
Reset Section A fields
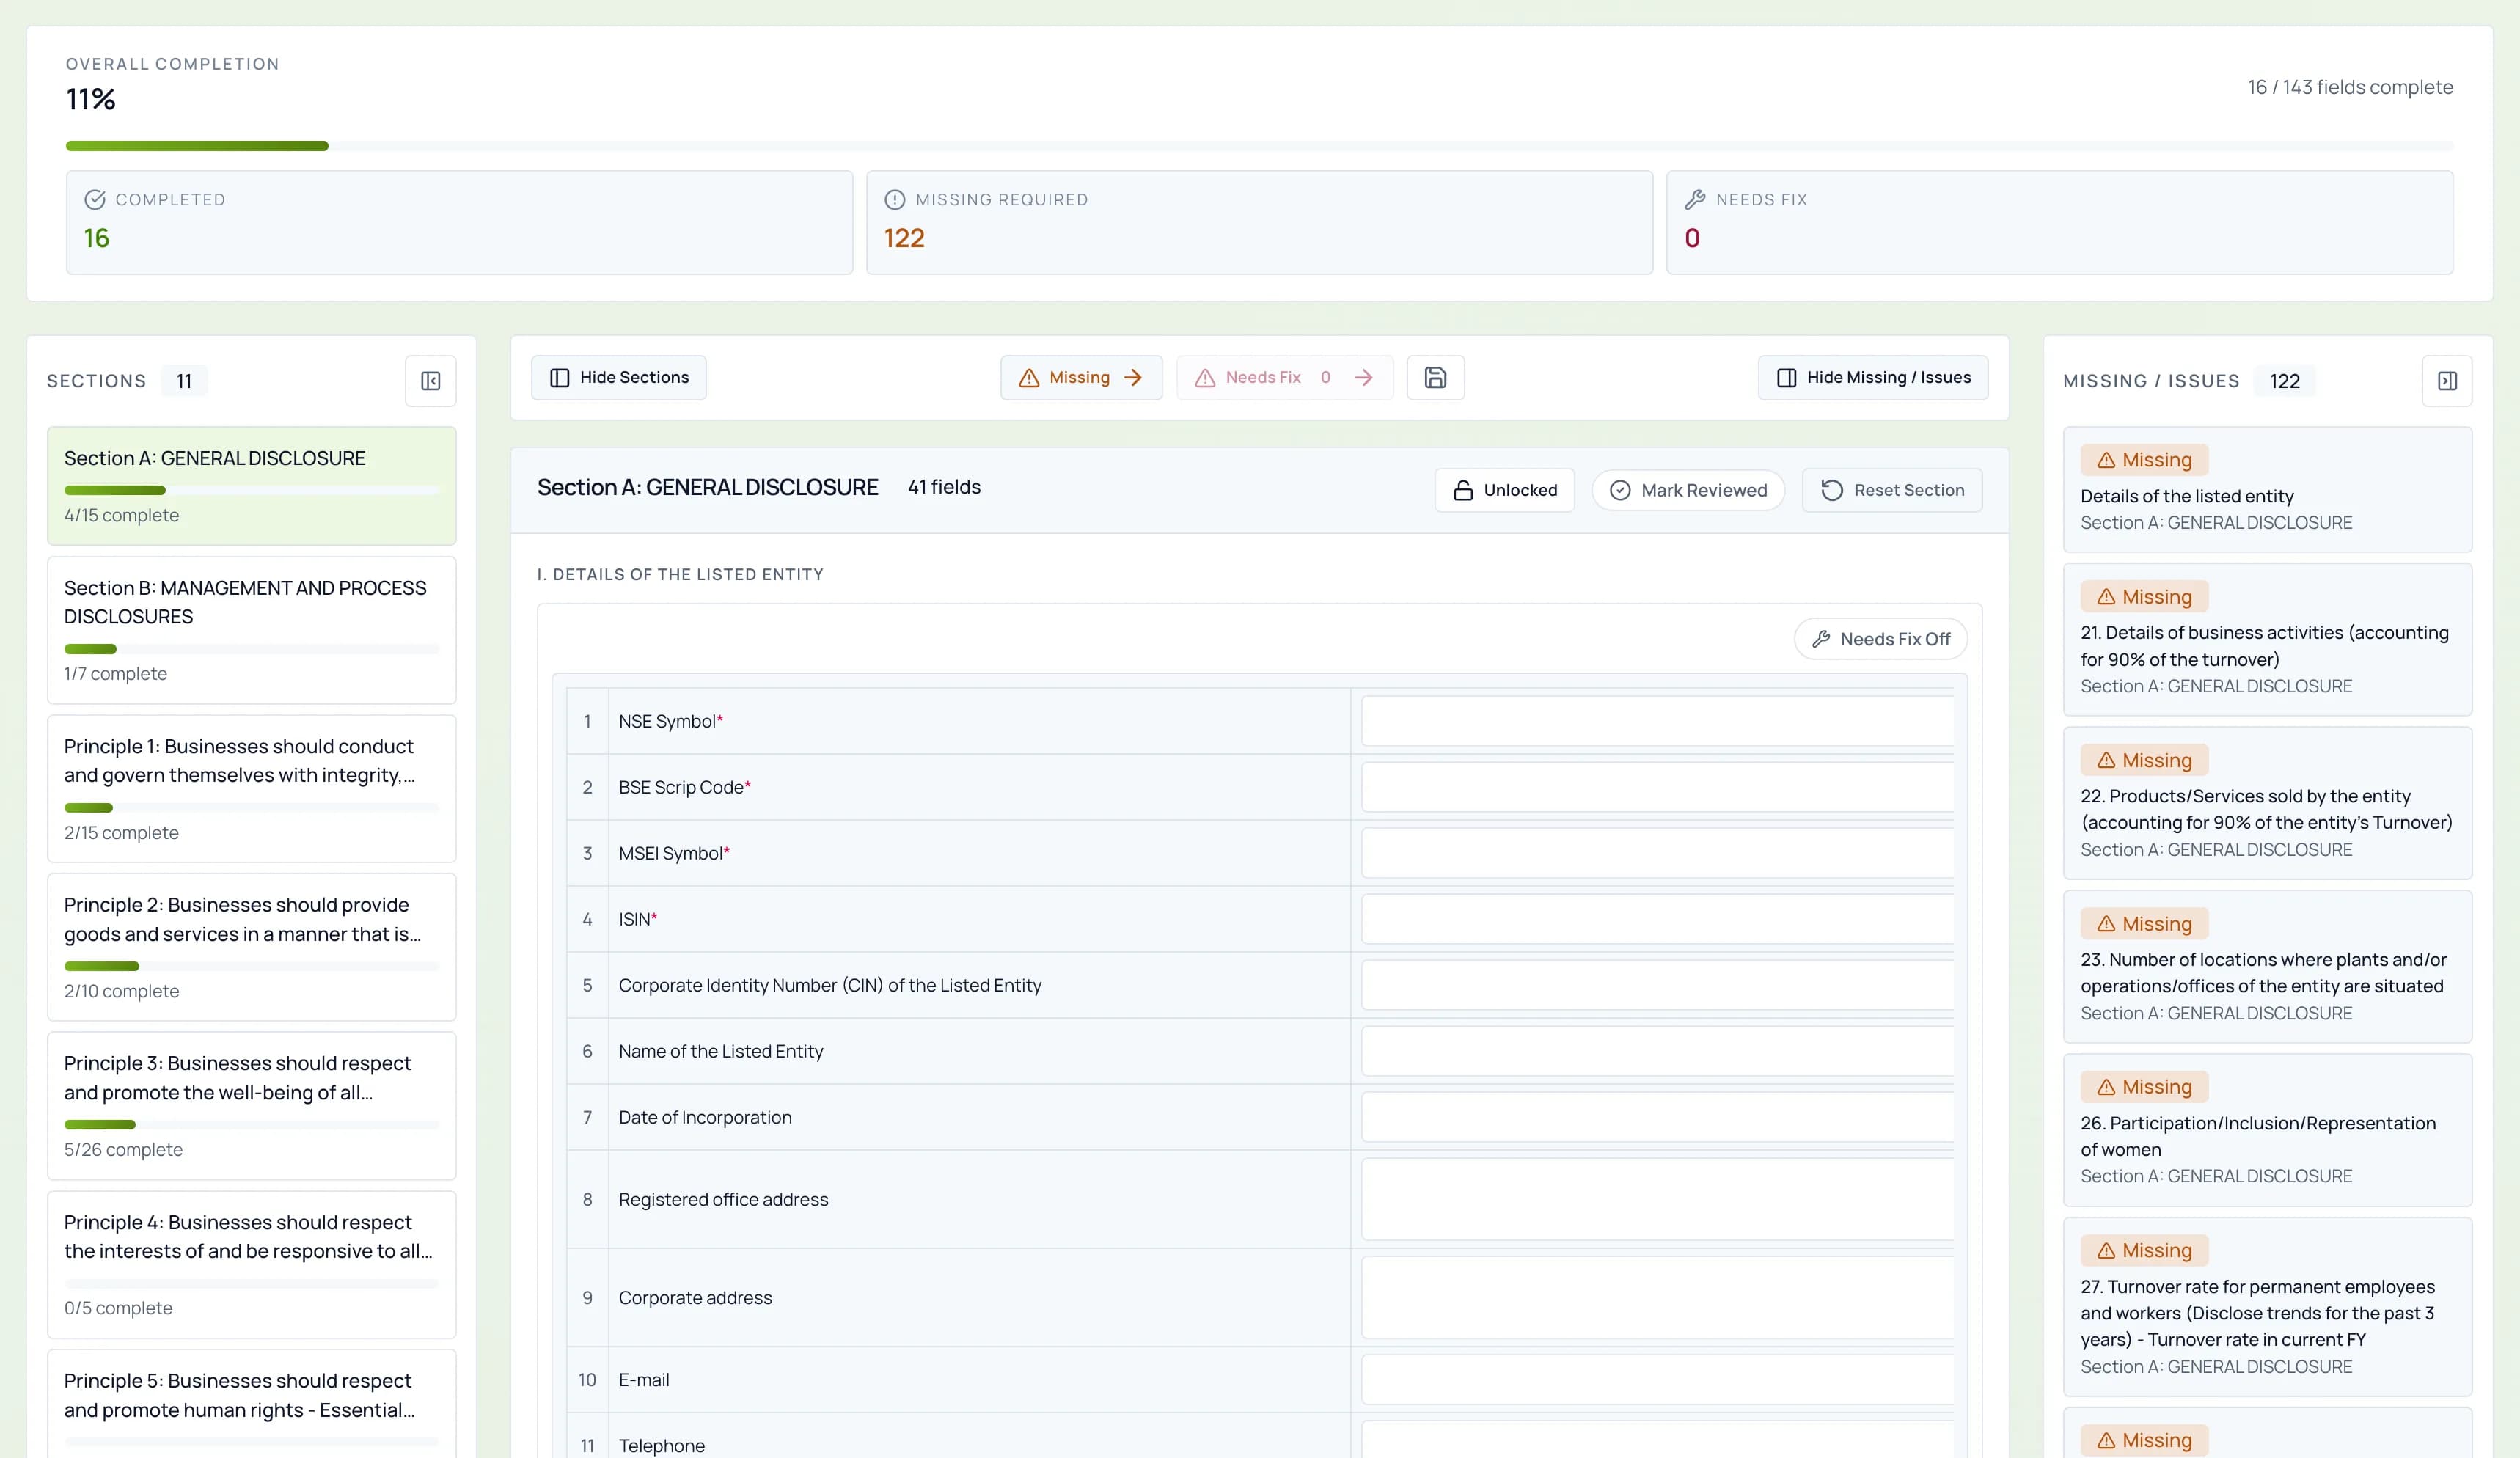[x=1892, y=490]
